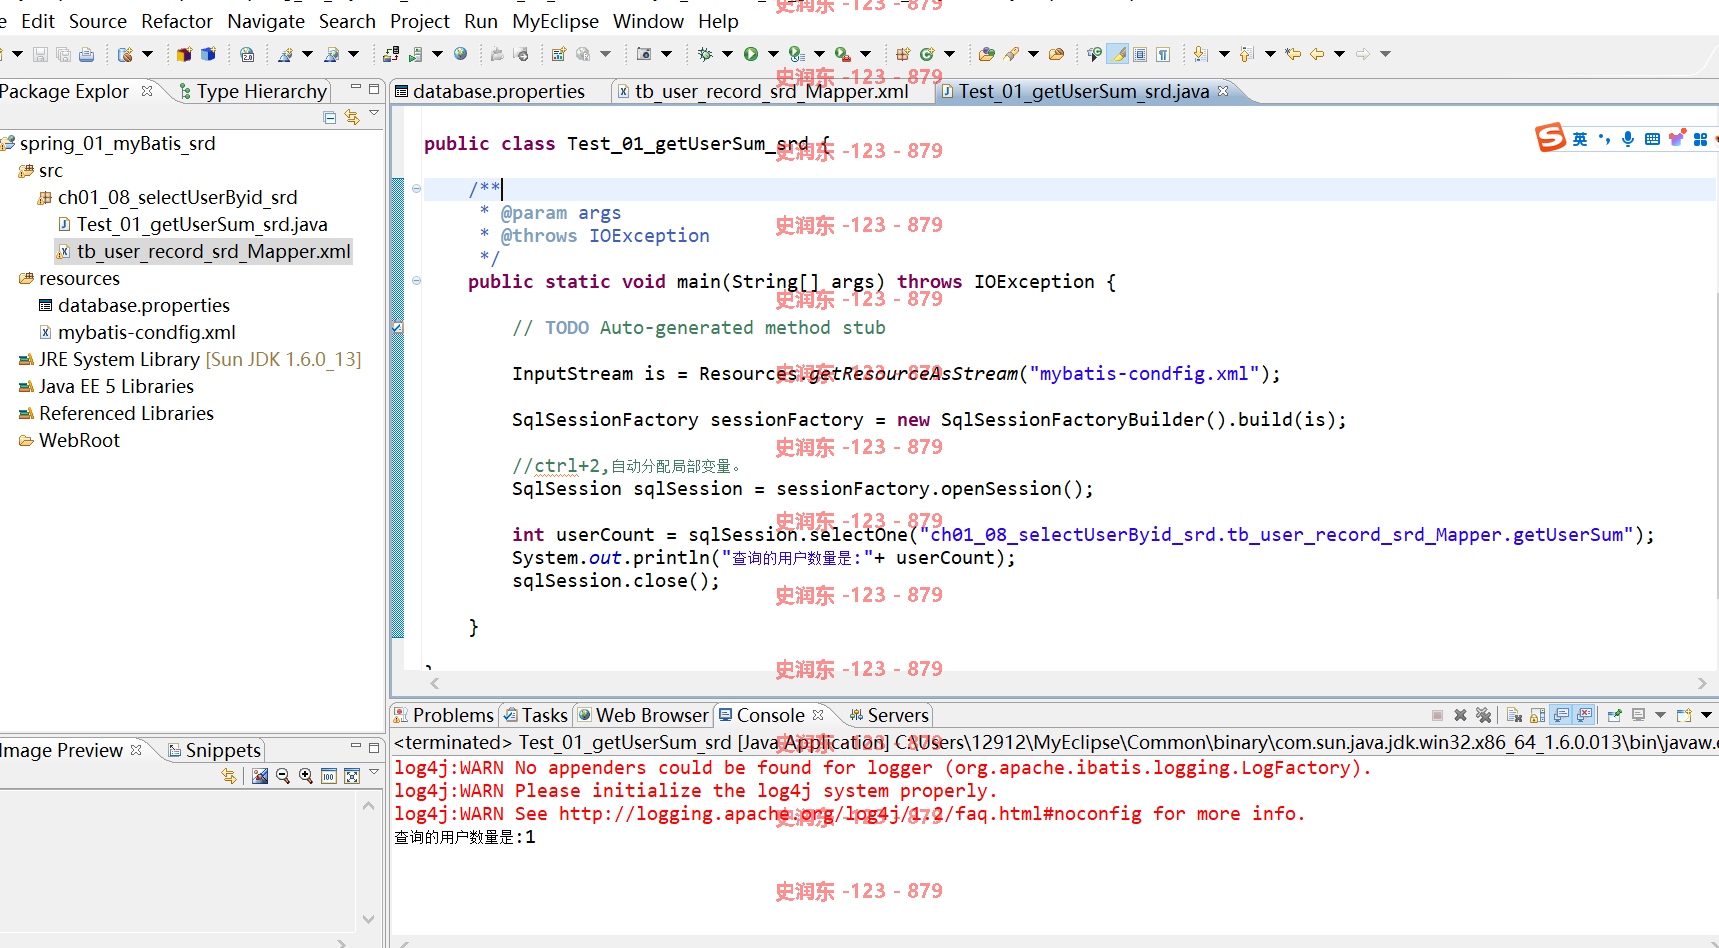Click the Search flashlight toolbar icon
The height and width of the screenshot is (948, 1719).
pos(1011,54)
